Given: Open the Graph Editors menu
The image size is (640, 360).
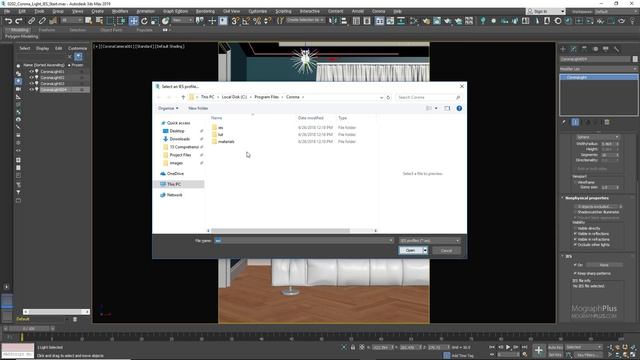Looking at the screenshot, I should tap(175, 11).
